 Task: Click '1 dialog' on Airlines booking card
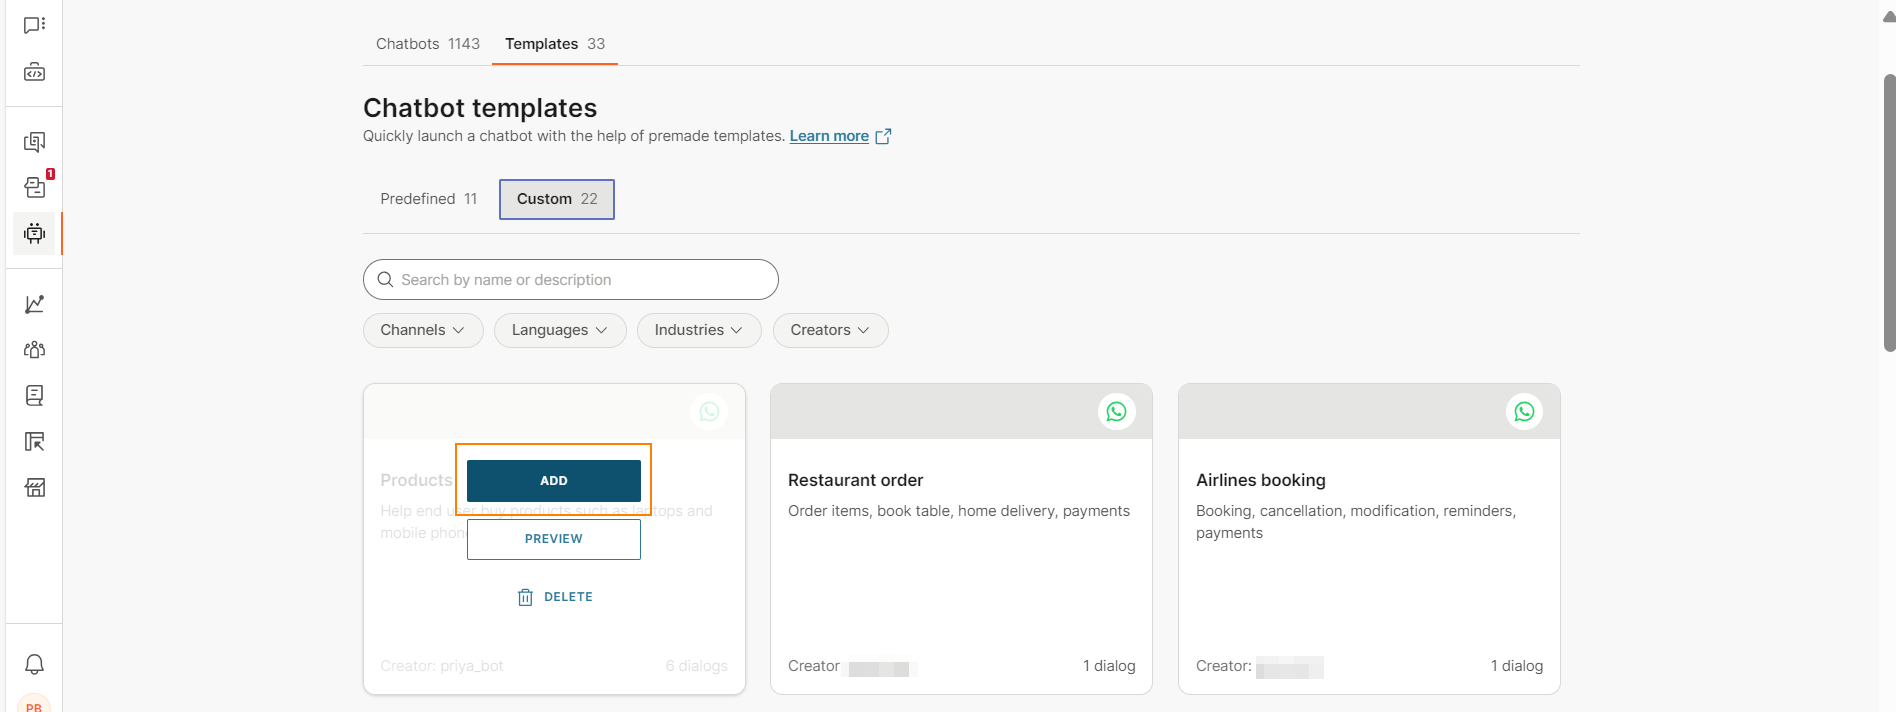[x=1517, y=666]
